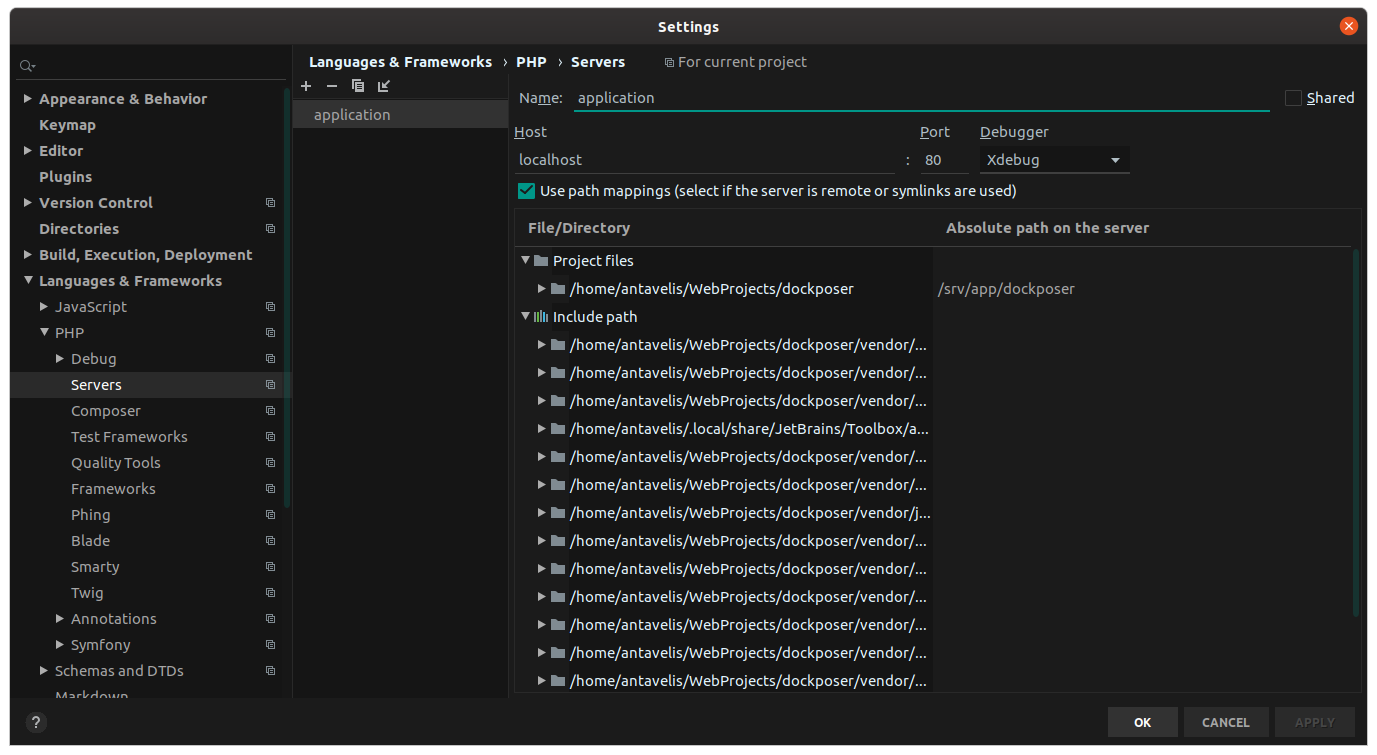This screenshot has width=1377, height=755.
Task: Select Quality Tools settings
Action: click(116, 463)
